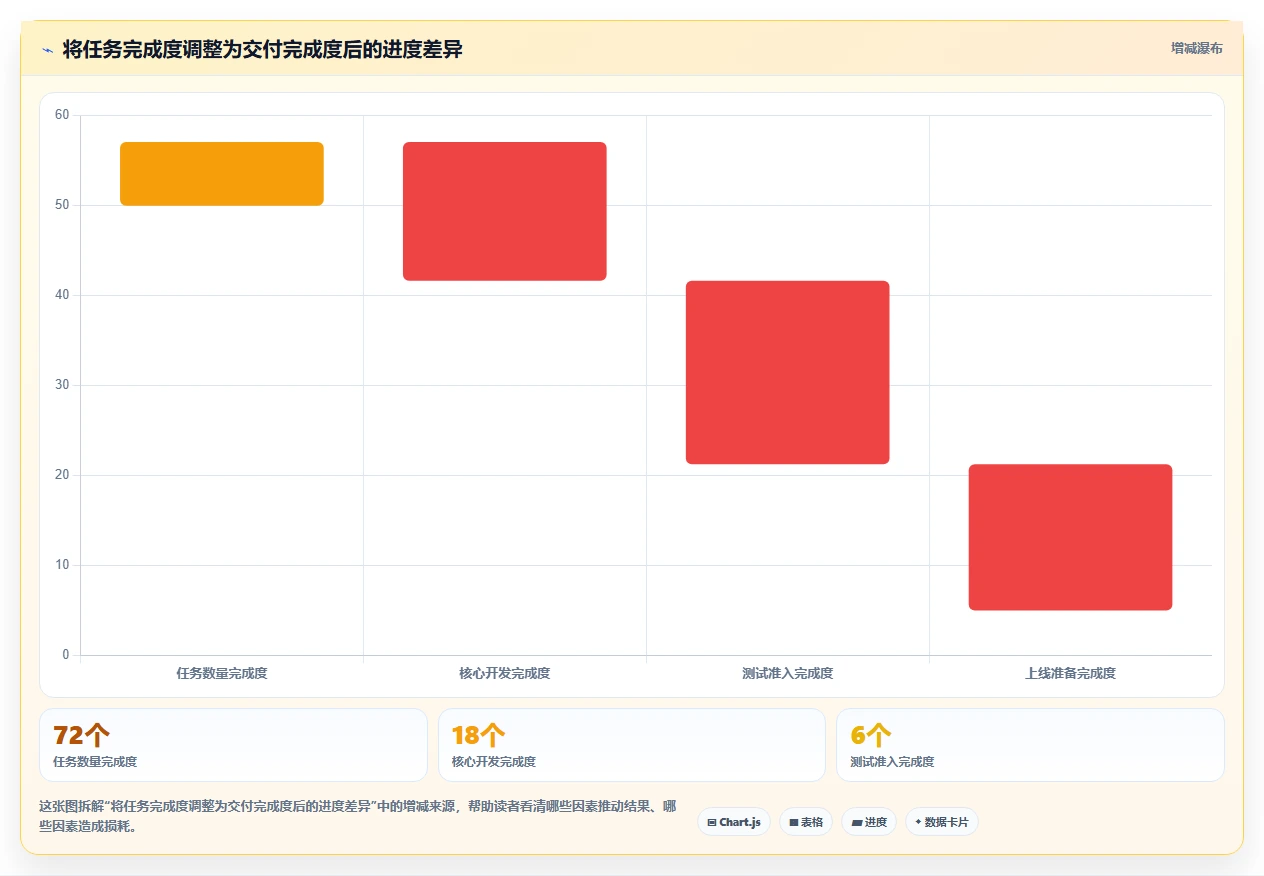This screenshot has height=876, width=1264.
Task: Click the red 测试准入完成度 bar
Action: 788,372
